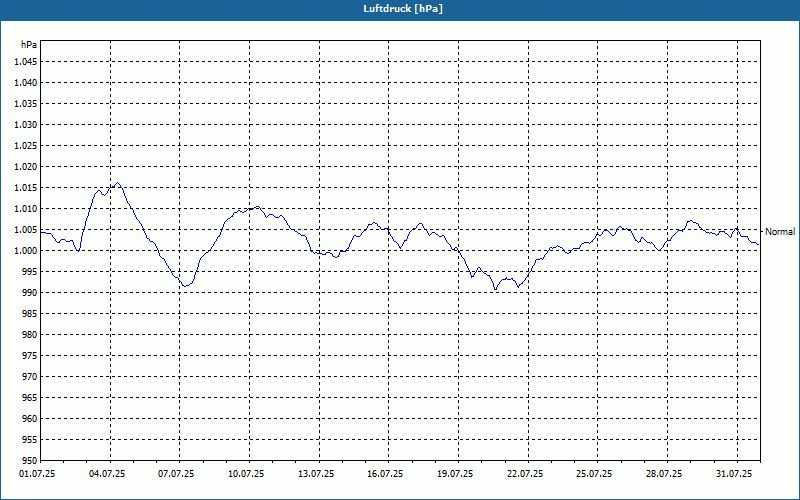This screenshot has width=800, height=500.
Task: Select the 1.035 y-axis value
Action: (26, 104)
